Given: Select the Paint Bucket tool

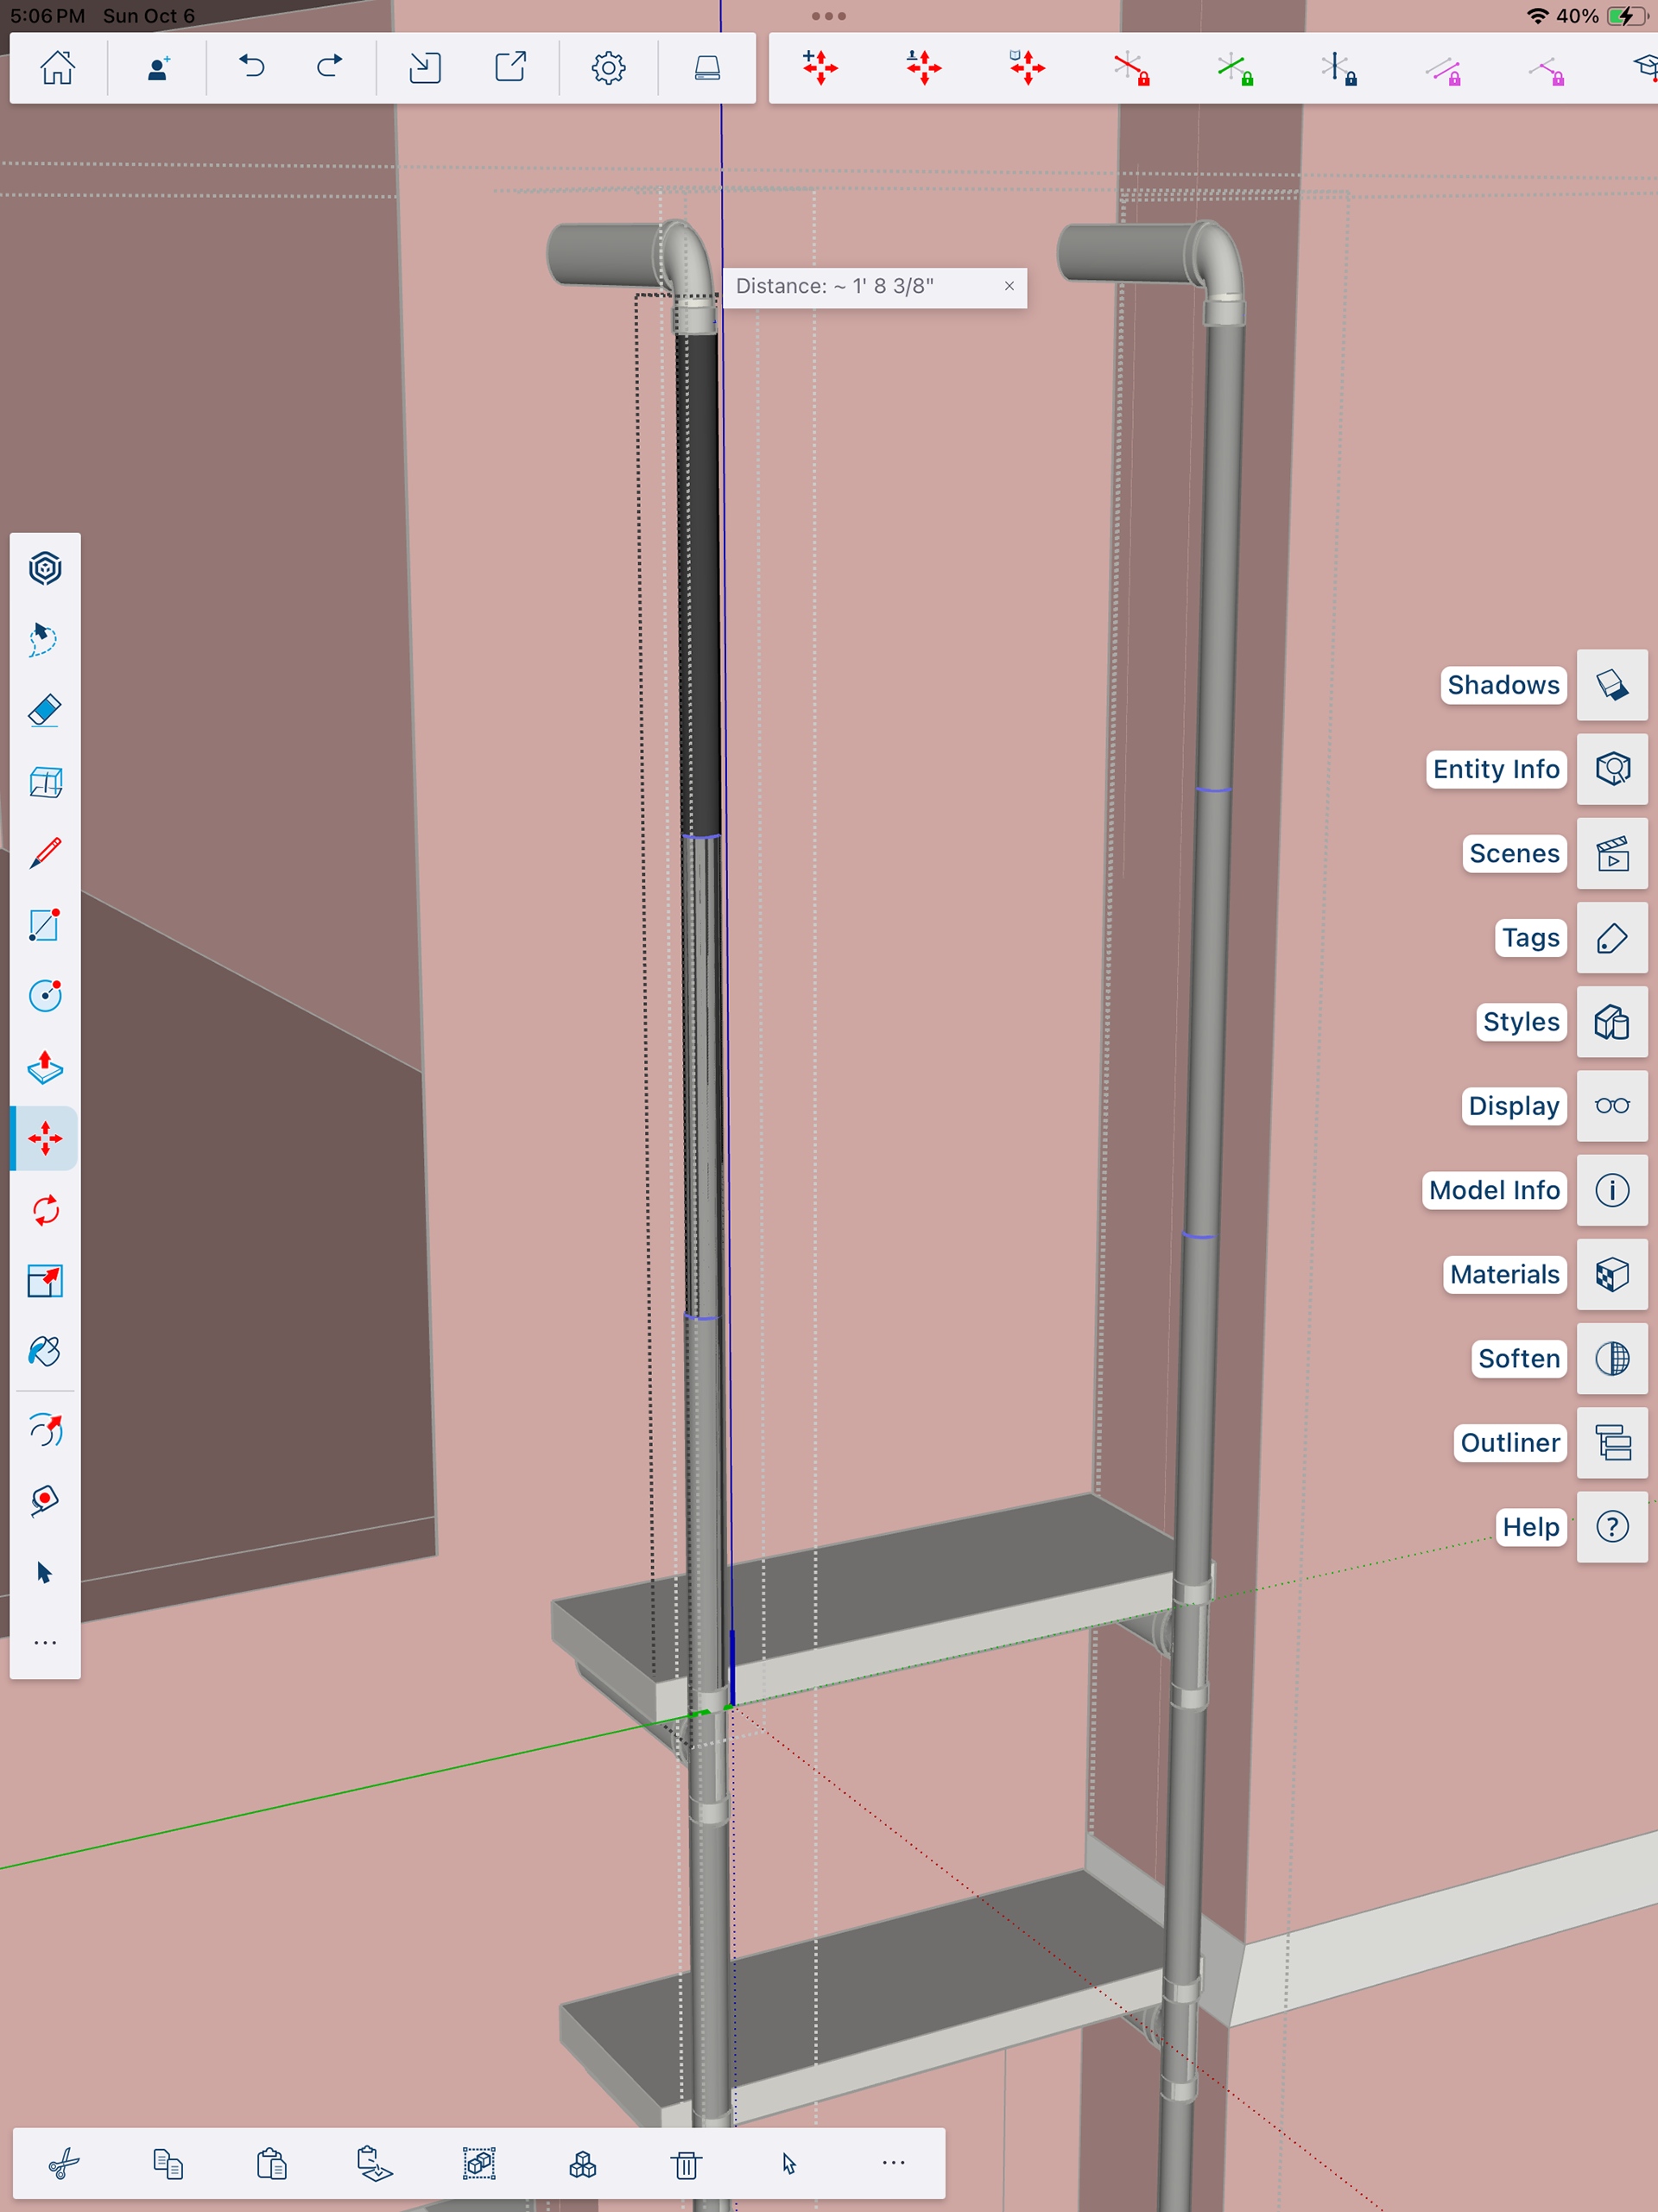Looking at the screenshot, I should point(45,1352).
